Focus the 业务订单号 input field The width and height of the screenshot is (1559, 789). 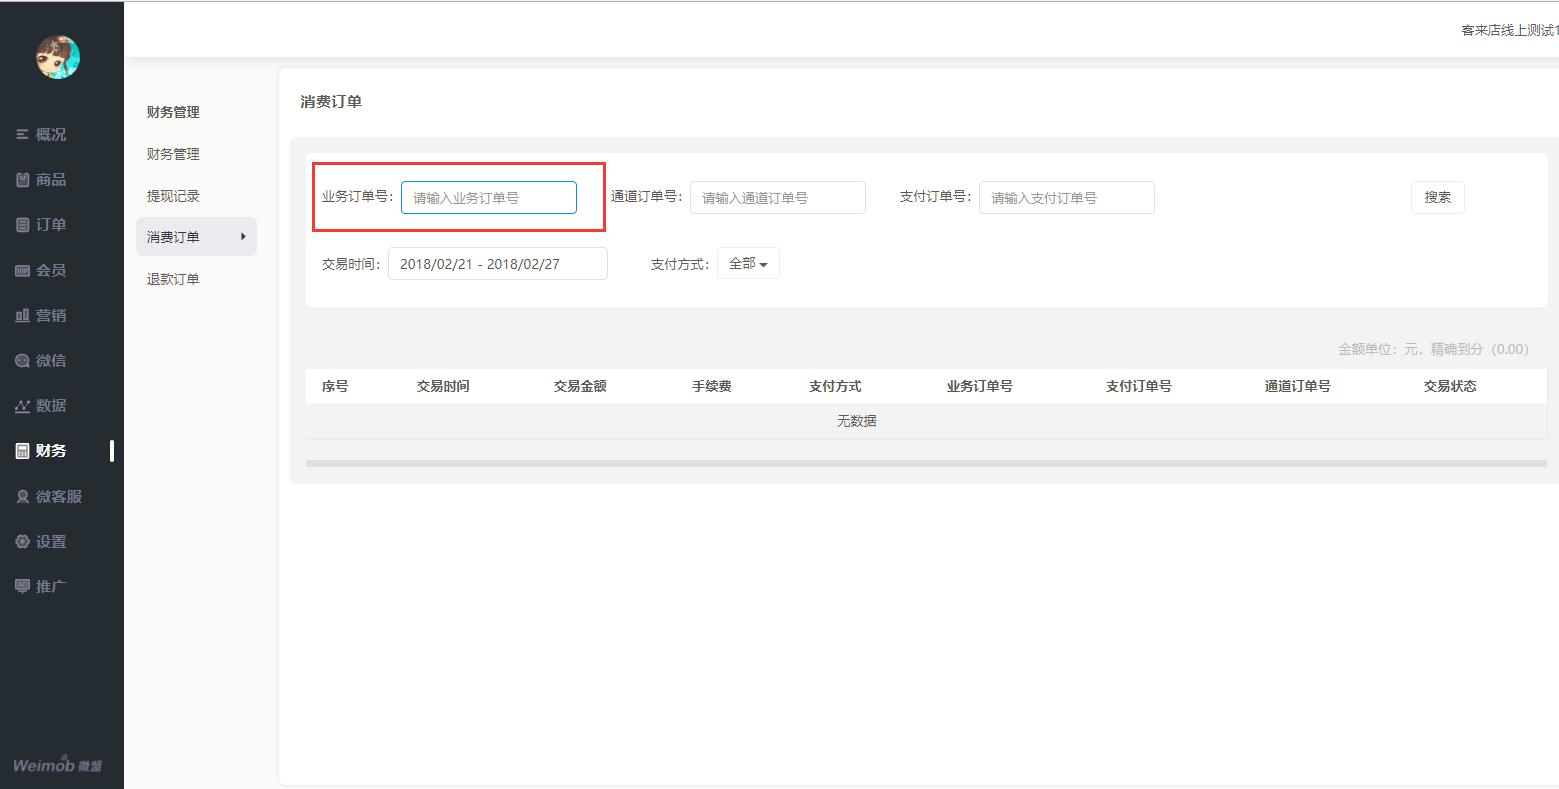(x=488, y=198)
